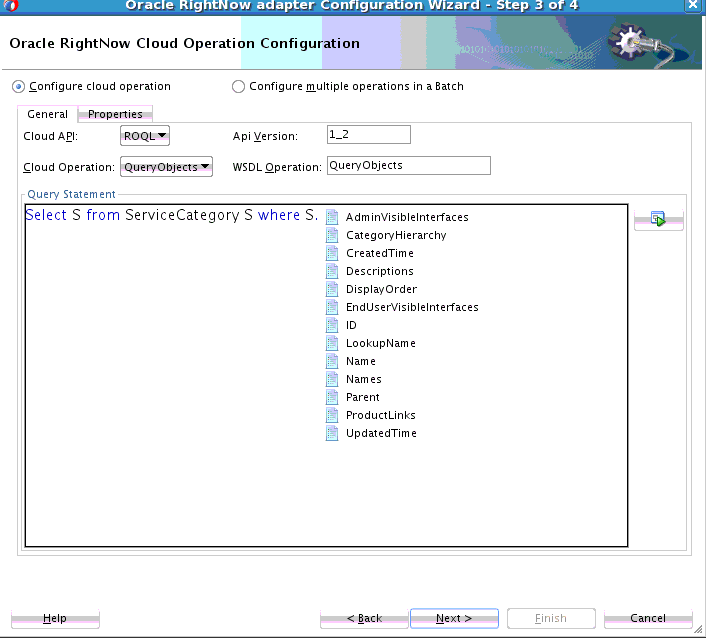Click the AdminVisibleInterfaces field icon

(332, 217)
